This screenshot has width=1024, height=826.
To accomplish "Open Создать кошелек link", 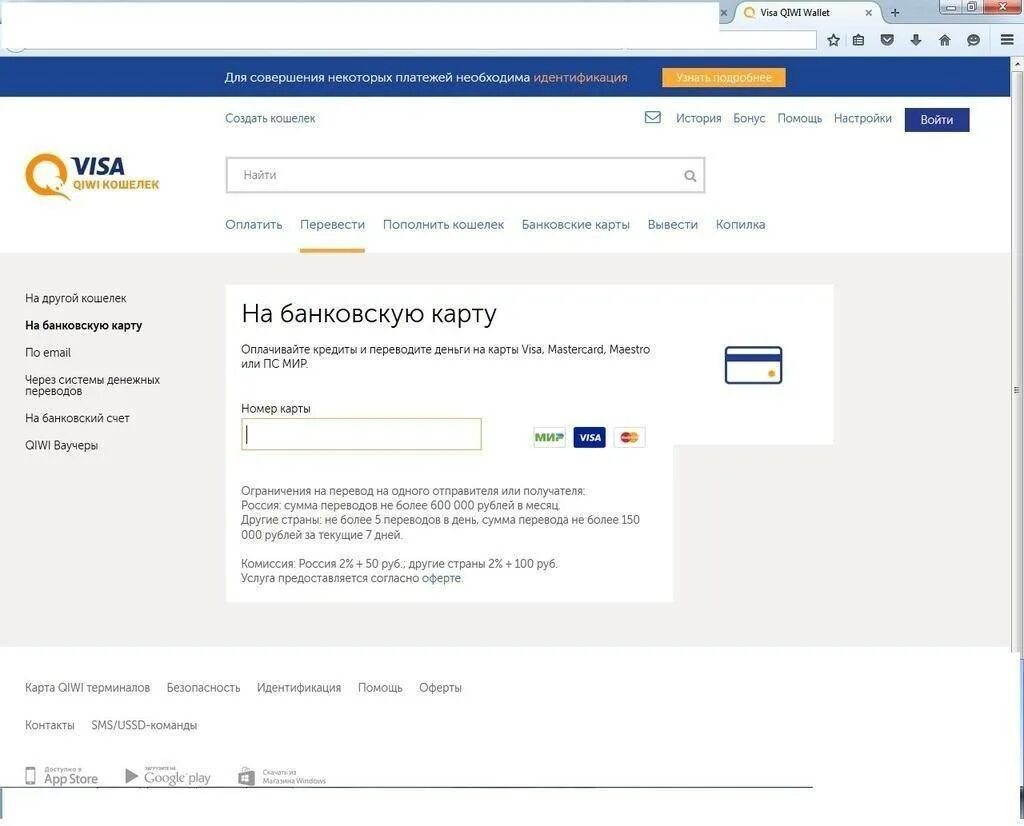I will pyautogui.click(x=270, y=118).
